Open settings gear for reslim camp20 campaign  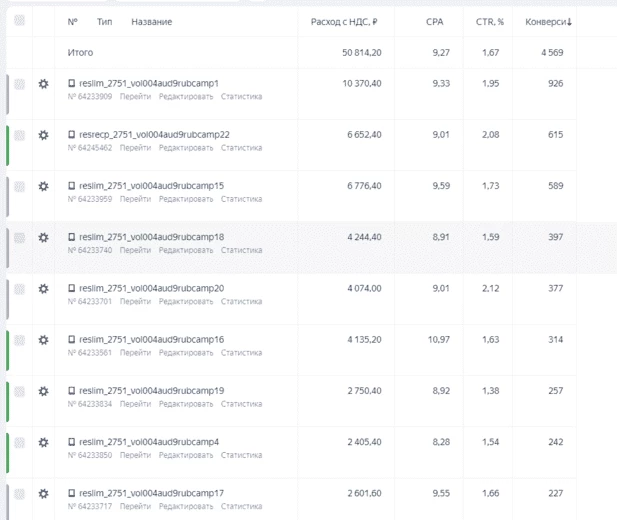pos(43,289)
